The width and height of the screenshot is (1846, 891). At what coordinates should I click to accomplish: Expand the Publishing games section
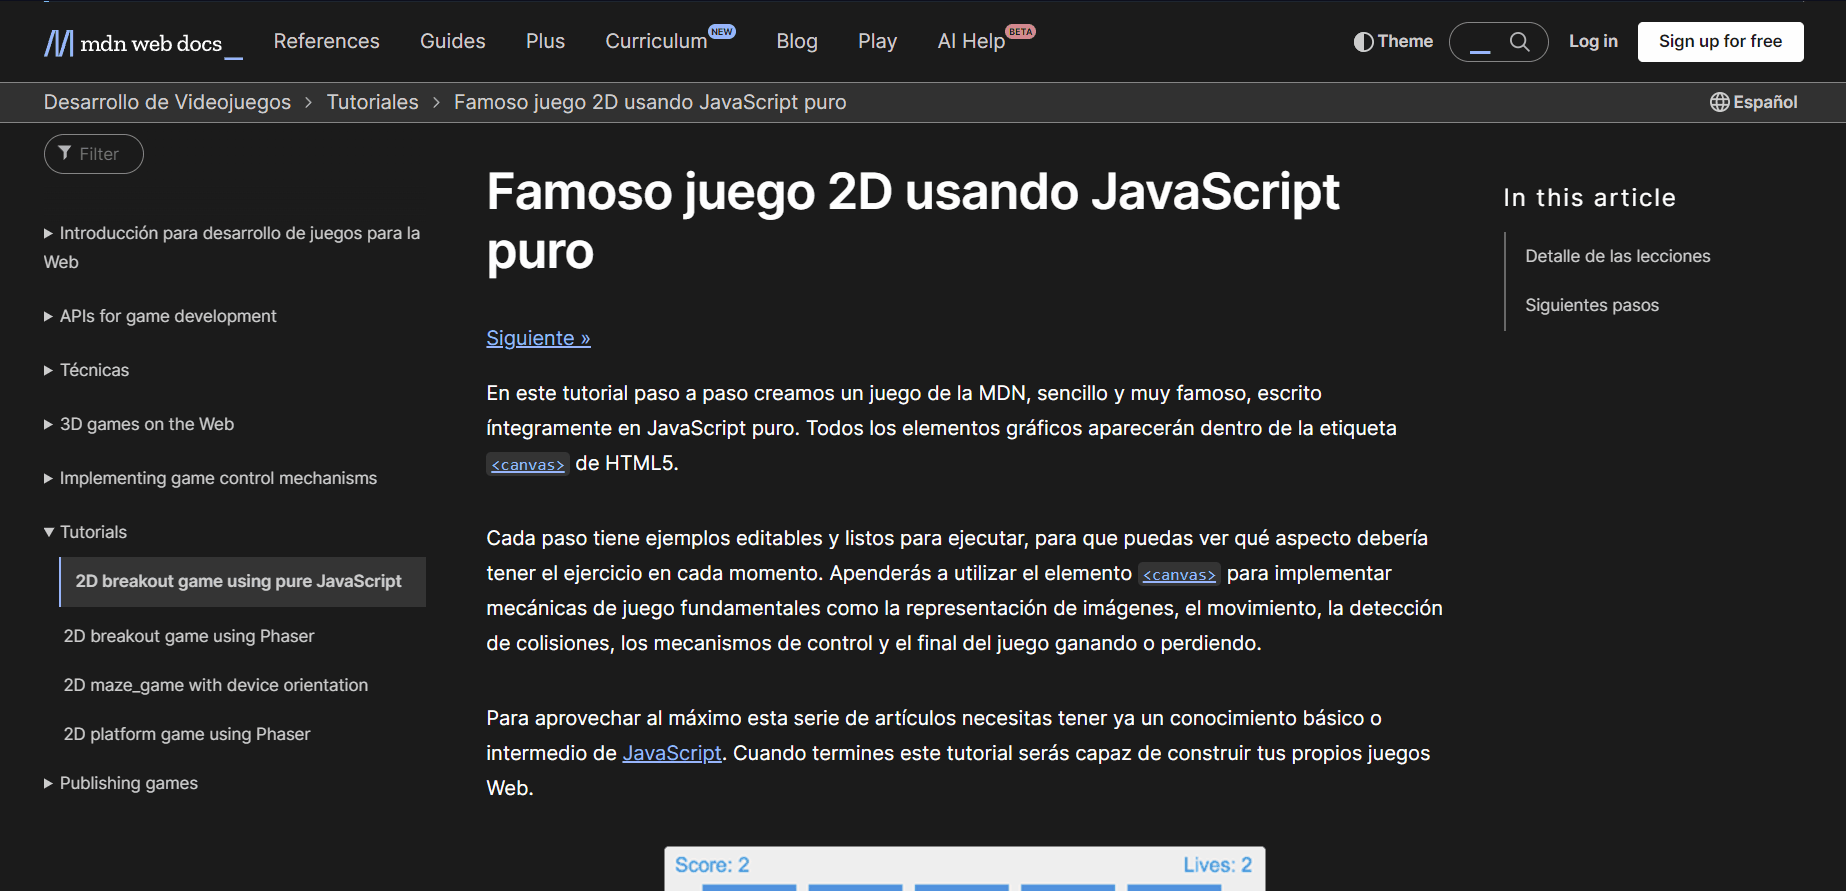[x=128, y=783]
